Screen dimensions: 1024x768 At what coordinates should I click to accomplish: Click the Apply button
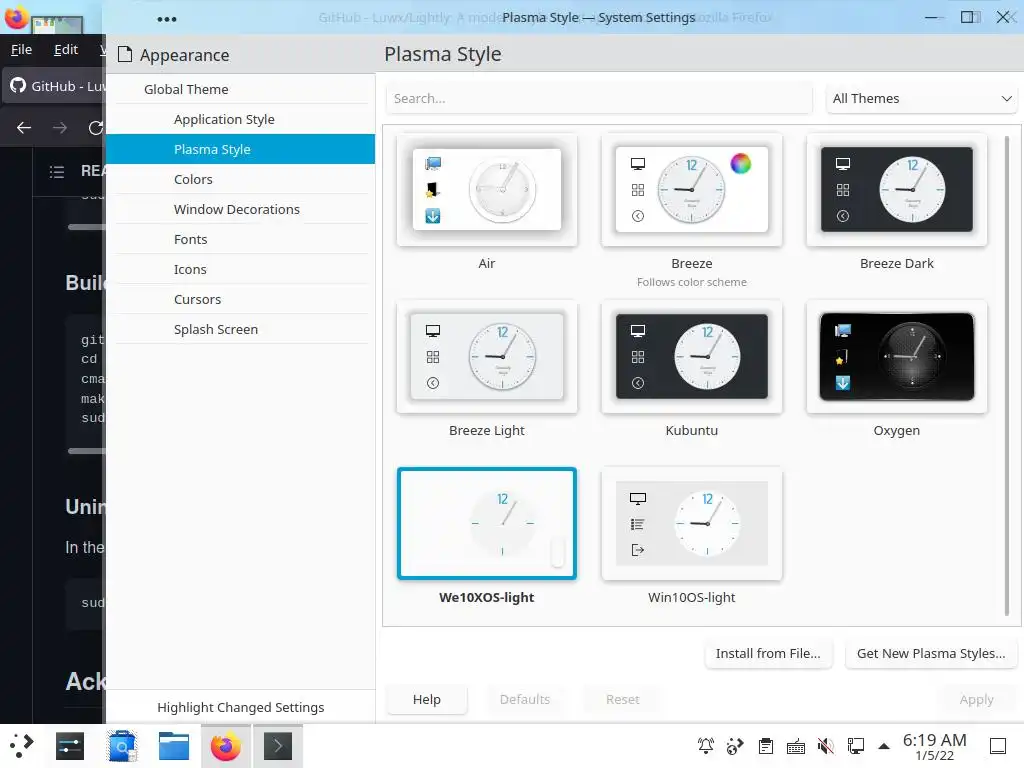(976, 699)
